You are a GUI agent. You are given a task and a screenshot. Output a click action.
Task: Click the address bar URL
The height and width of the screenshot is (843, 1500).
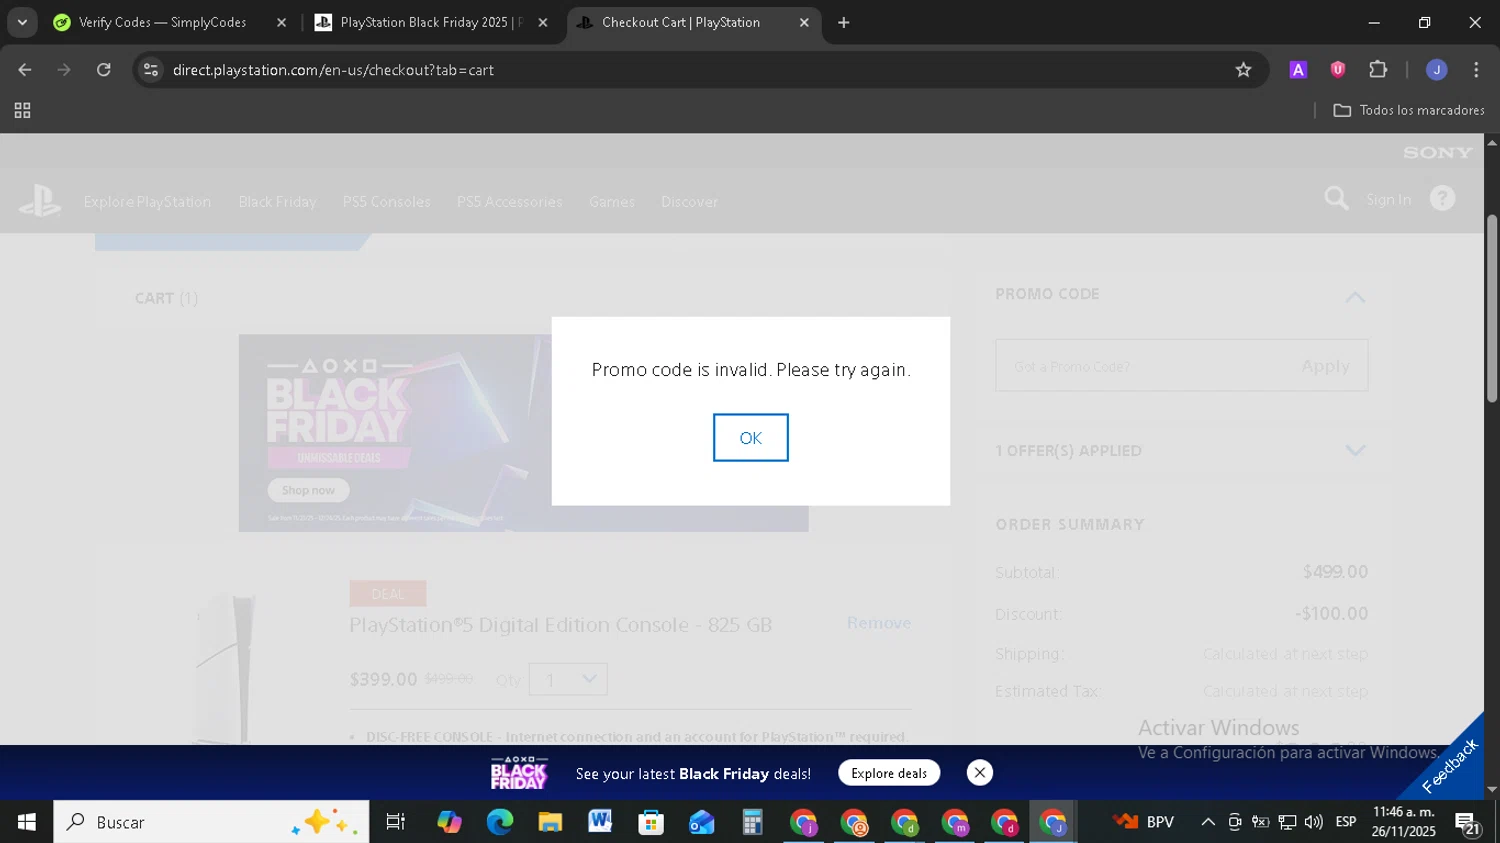tap(333, 70)
